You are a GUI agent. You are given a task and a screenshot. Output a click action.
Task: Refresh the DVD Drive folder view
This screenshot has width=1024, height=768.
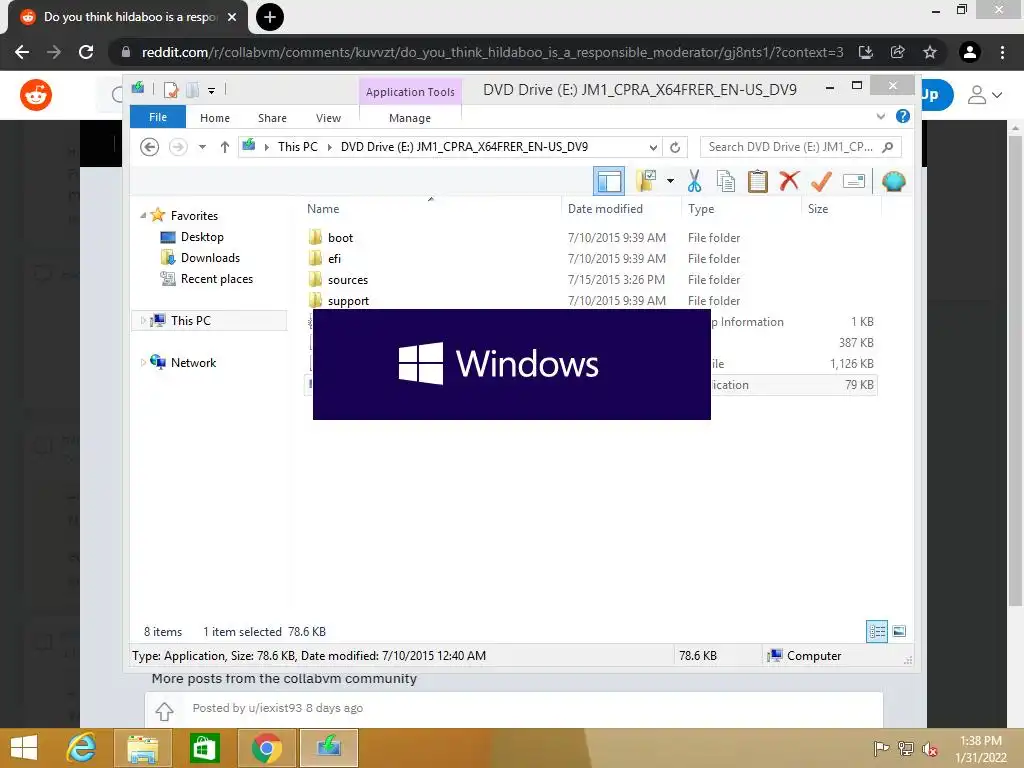[675, 147]
